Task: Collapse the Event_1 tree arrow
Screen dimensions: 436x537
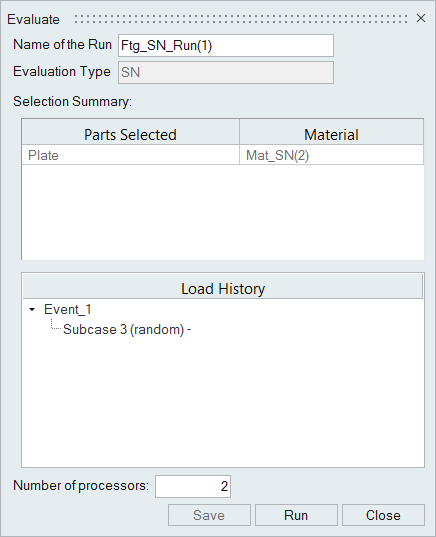Action: [x=32, y=309]
